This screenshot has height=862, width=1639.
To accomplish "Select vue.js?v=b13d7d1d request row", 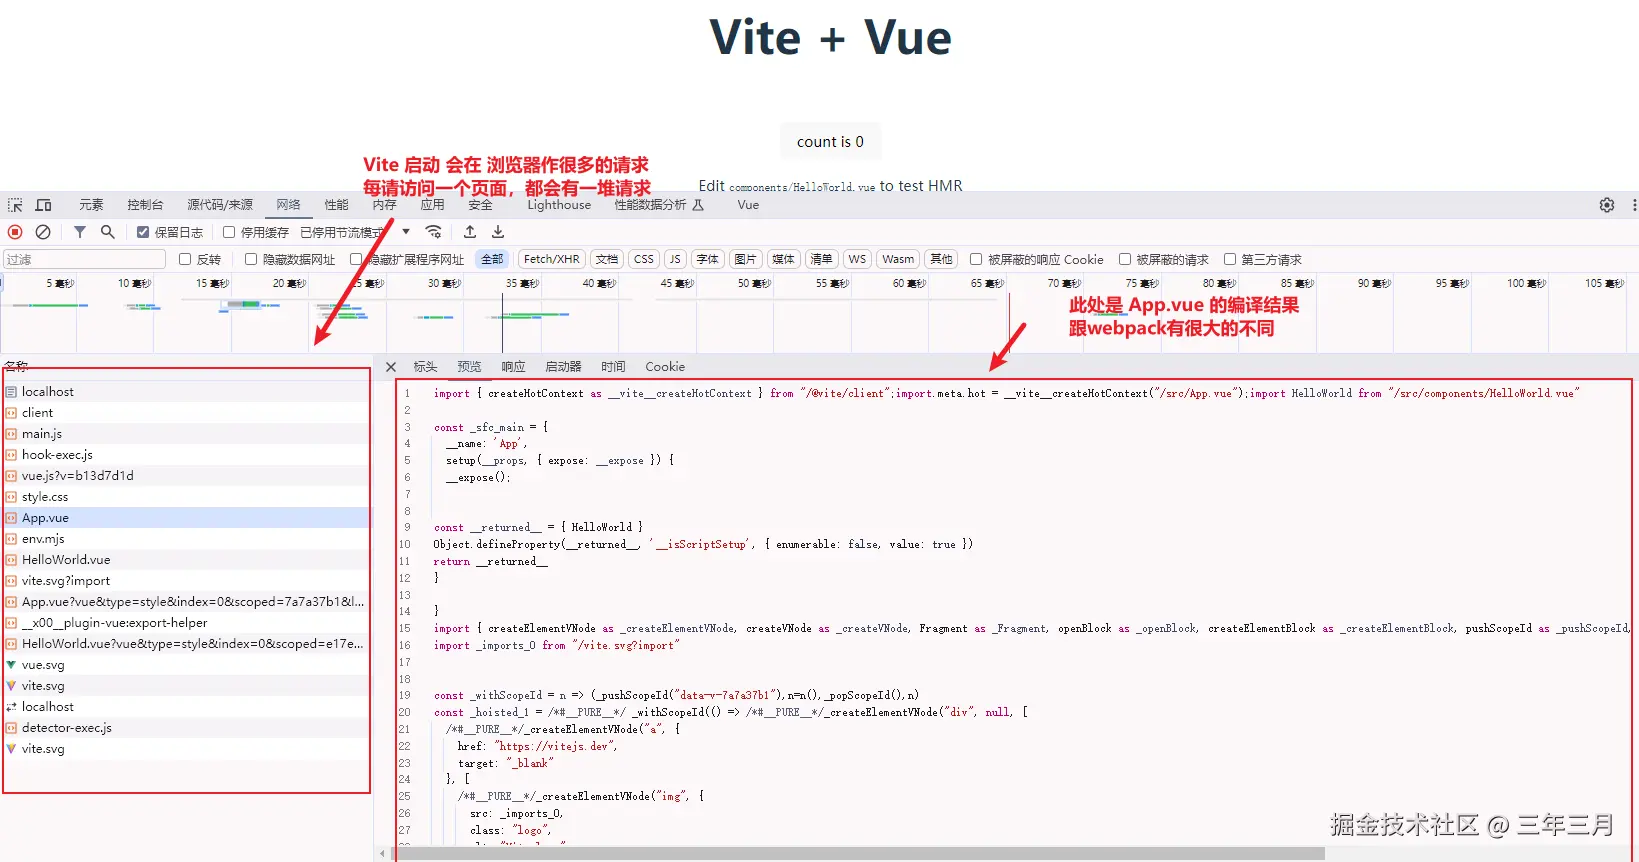I will [x=185, y=476].
